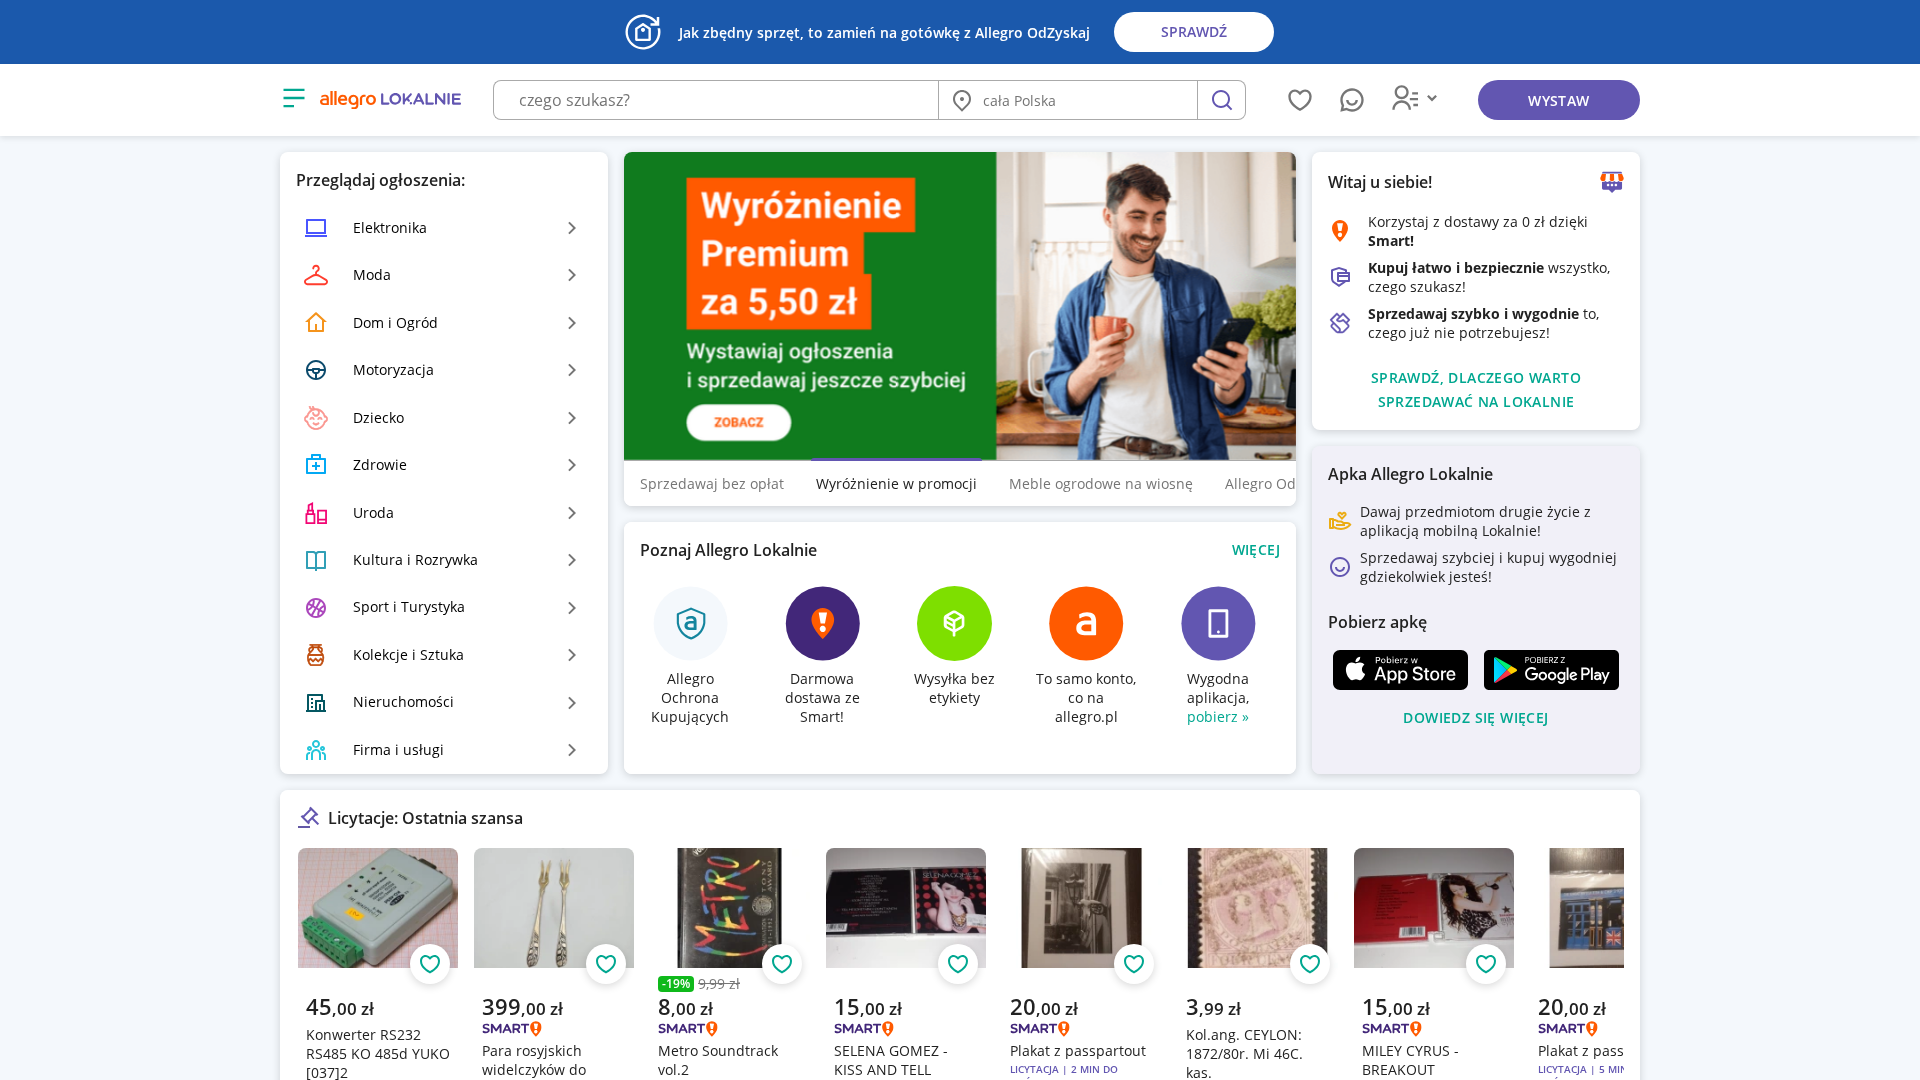
Task: Click the Kolekcje i Sztuka vase icon
Action: [x=316, y=655]
